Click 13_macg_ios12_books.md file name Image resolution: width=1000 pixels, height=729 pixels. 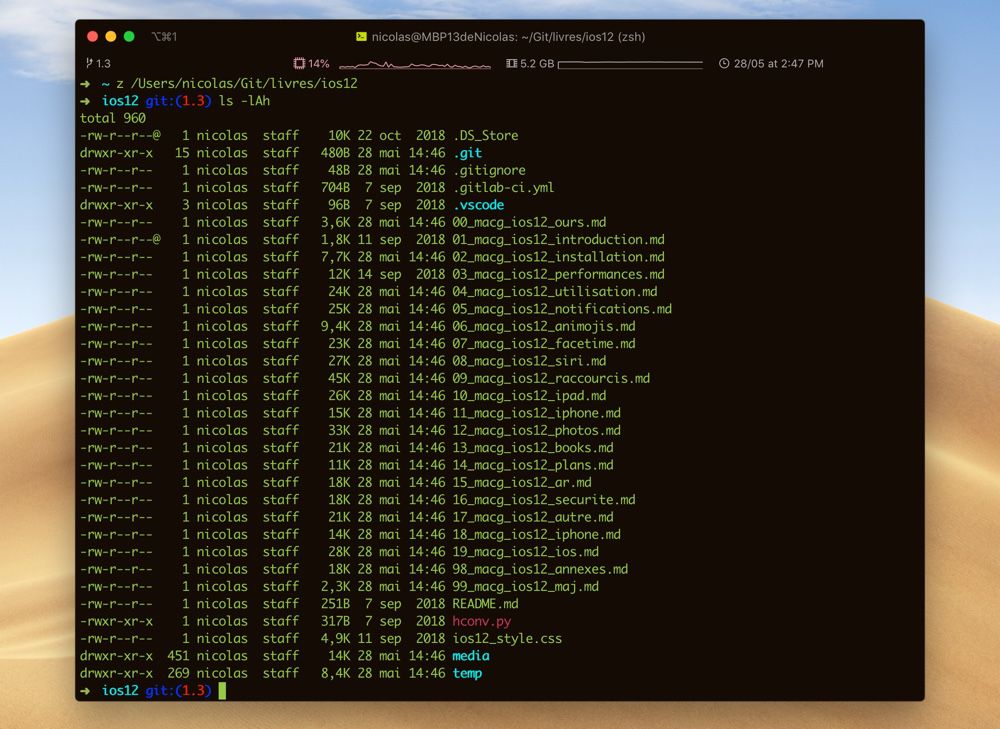(533, 447)
